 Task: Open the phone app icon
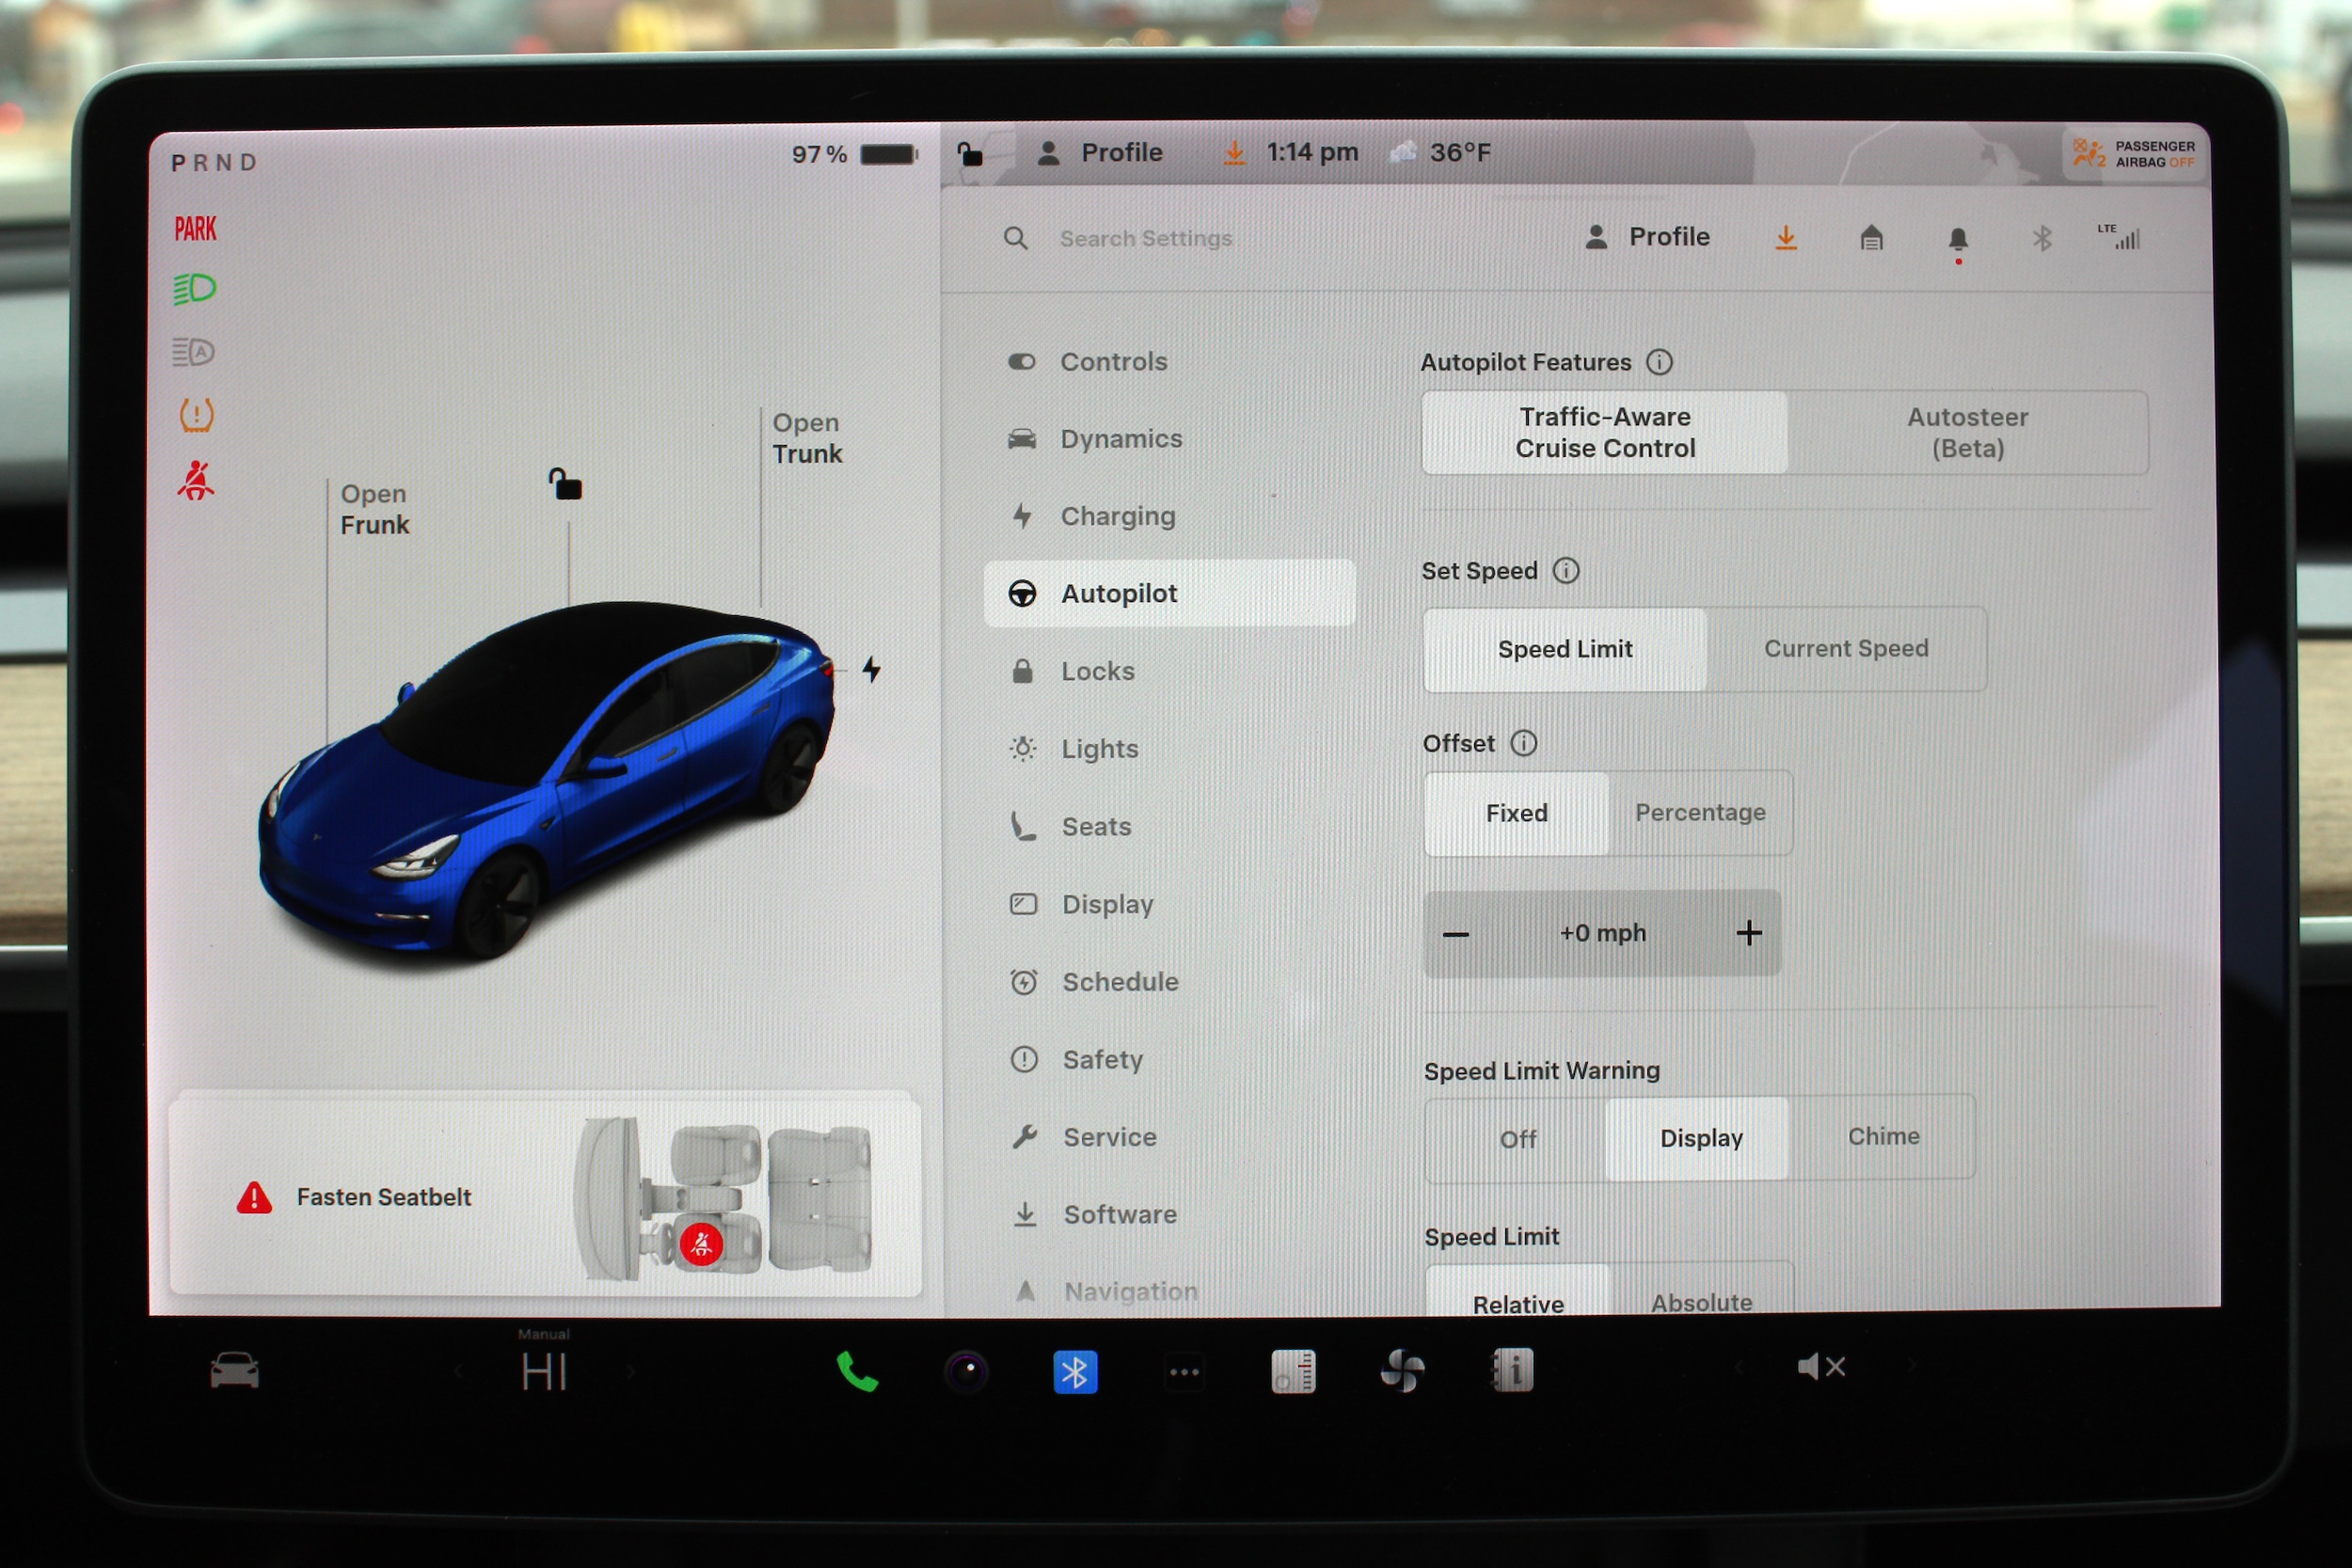[x=856, y=1371]
